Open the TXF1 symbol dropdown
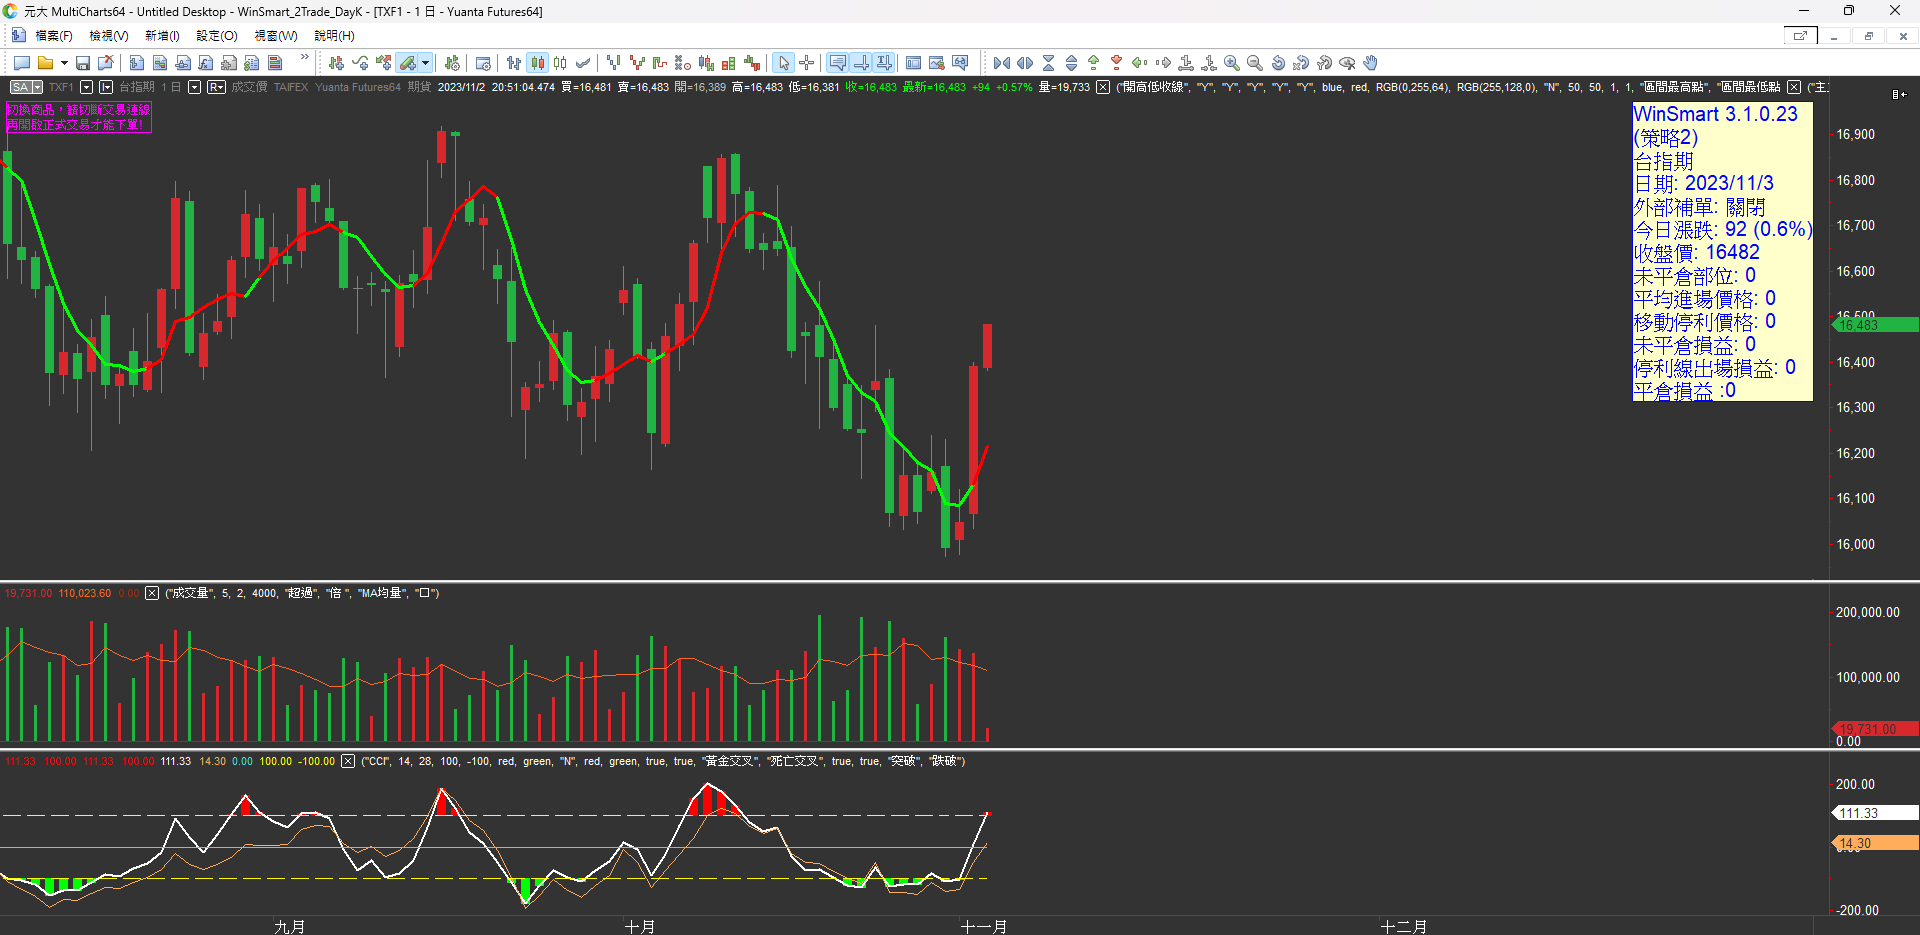 (x=87, y=87)
